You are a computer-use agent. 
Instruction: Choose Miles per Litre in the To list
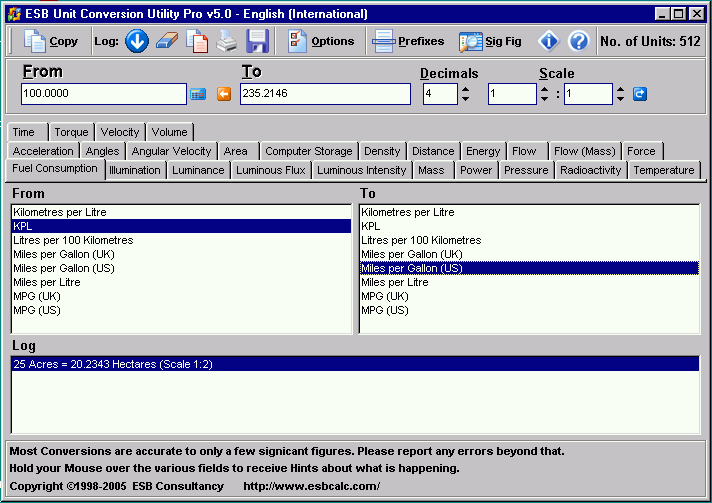pyautogui.click(x=529, y=282)
